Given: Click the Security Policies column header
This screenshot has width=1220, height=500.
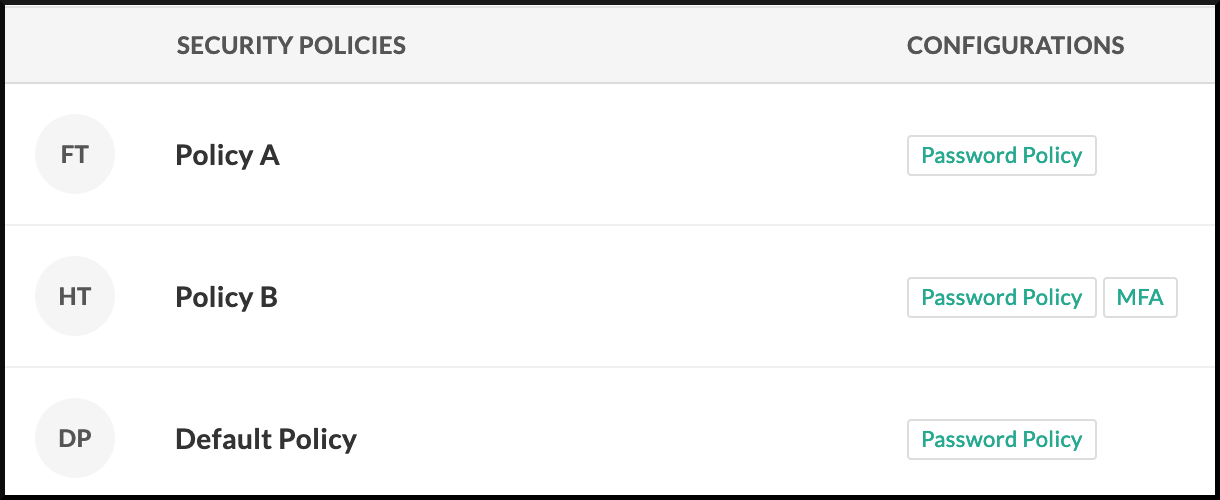Looking at the screenshot, I should coord(291,45).
